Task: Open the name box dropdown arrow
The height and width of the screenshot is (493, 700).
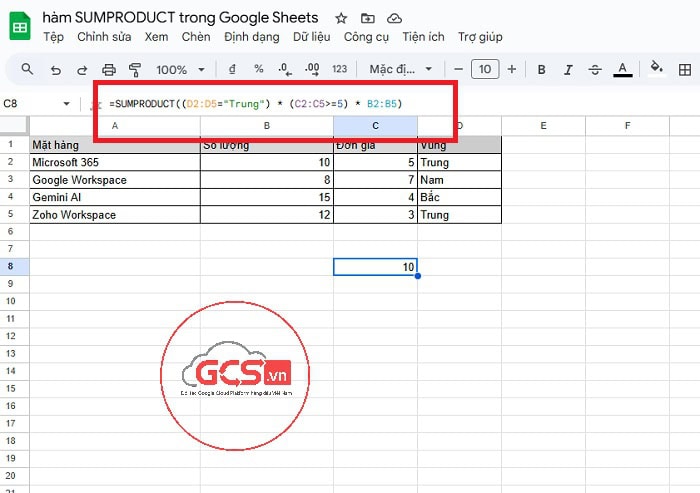Action: [67, 104]
